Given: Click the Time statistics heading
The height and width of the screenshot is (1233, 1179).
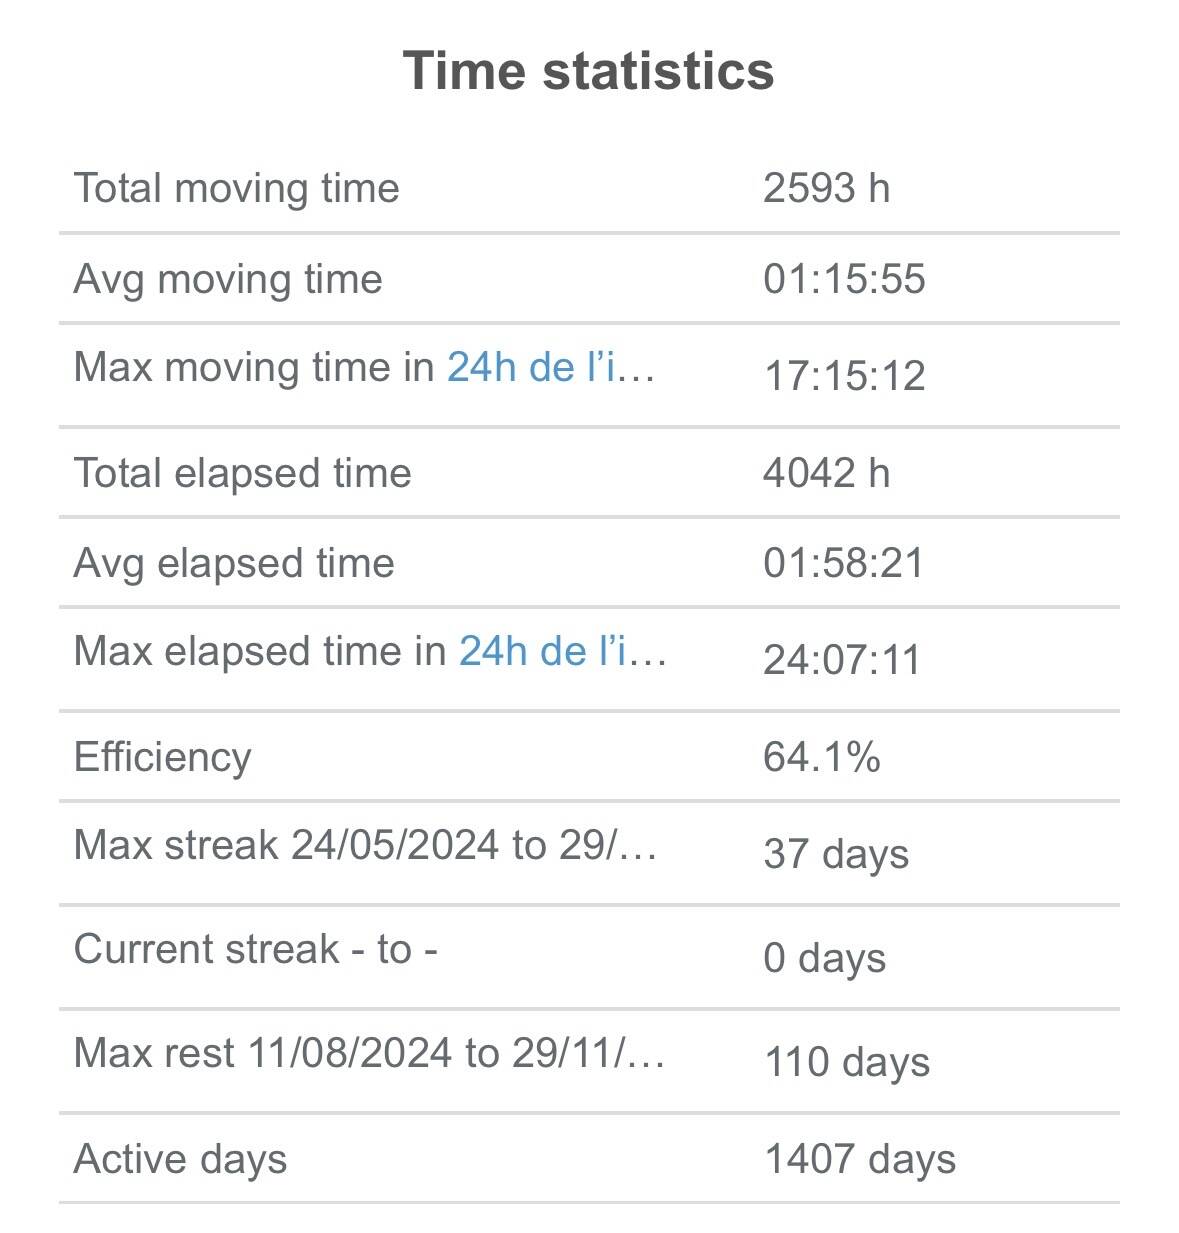Looking at the screenshot, I should (588, 71).
